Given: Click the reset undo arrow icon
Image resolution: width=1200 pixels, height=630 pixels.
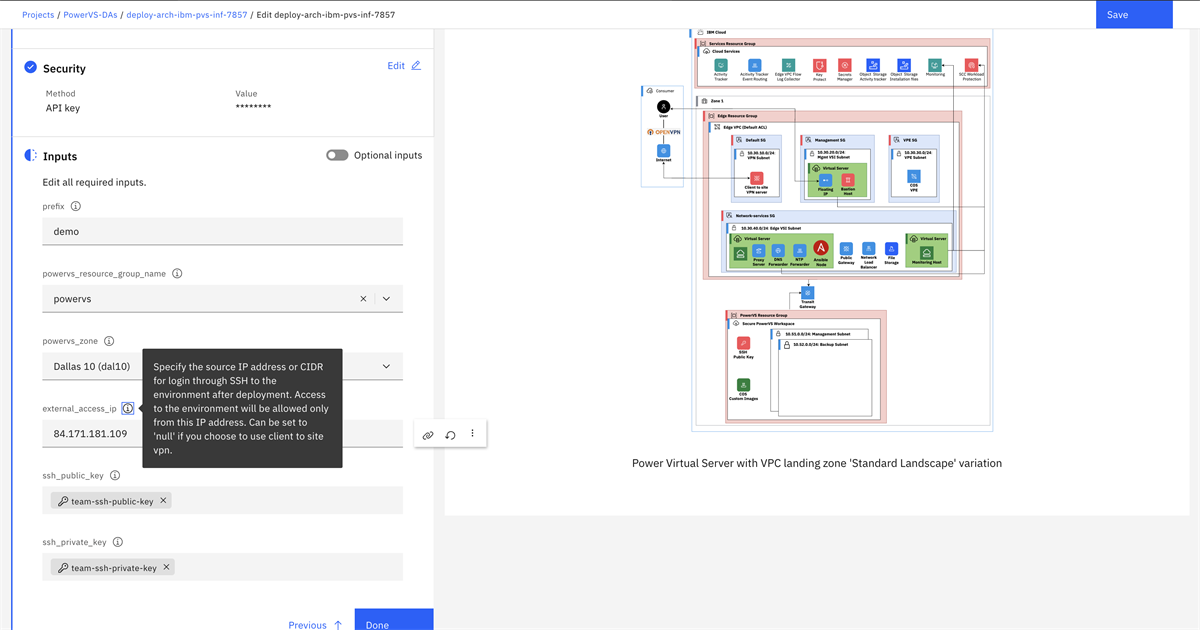Looking at the screenshot, I should [x=450, y=435].
